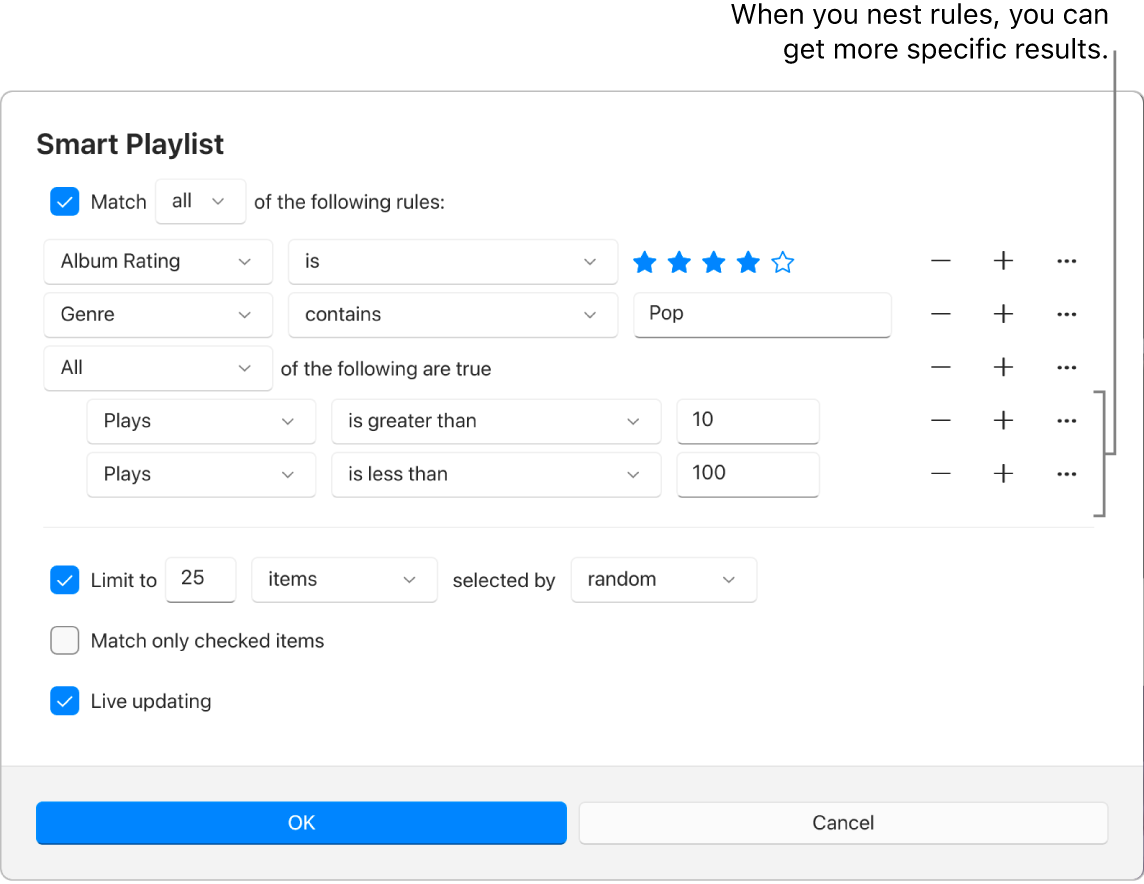Edit the Limit to field showing 25
The image size is (1144, 884).
click(201, 580)
